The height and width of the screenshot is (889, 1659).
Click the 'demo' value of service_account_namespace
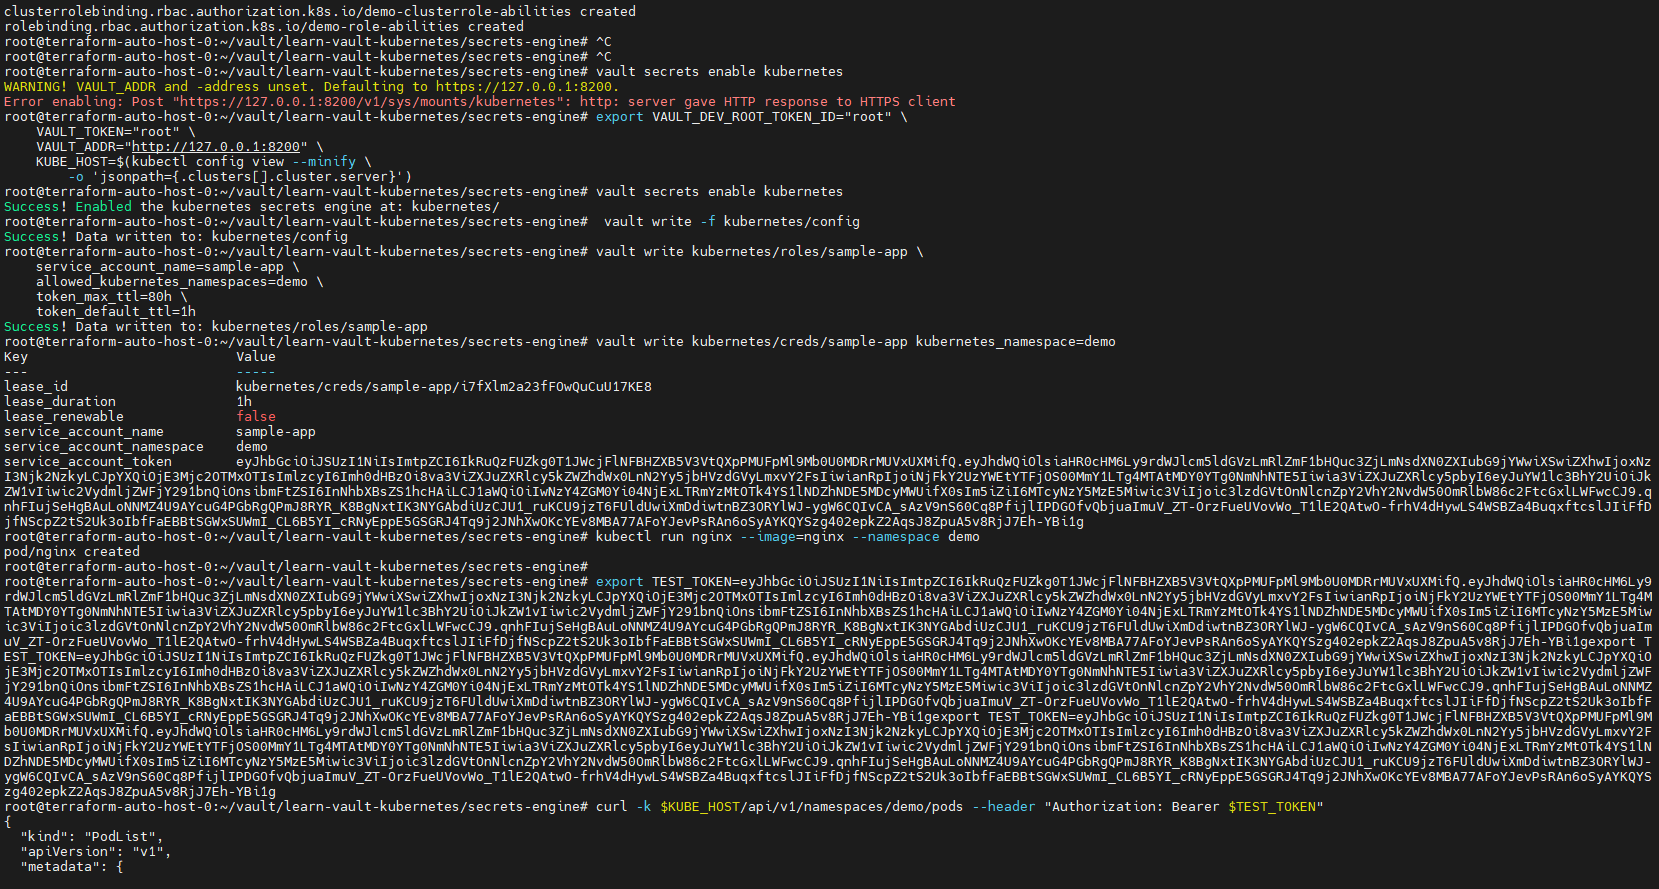tap(252, 446)
